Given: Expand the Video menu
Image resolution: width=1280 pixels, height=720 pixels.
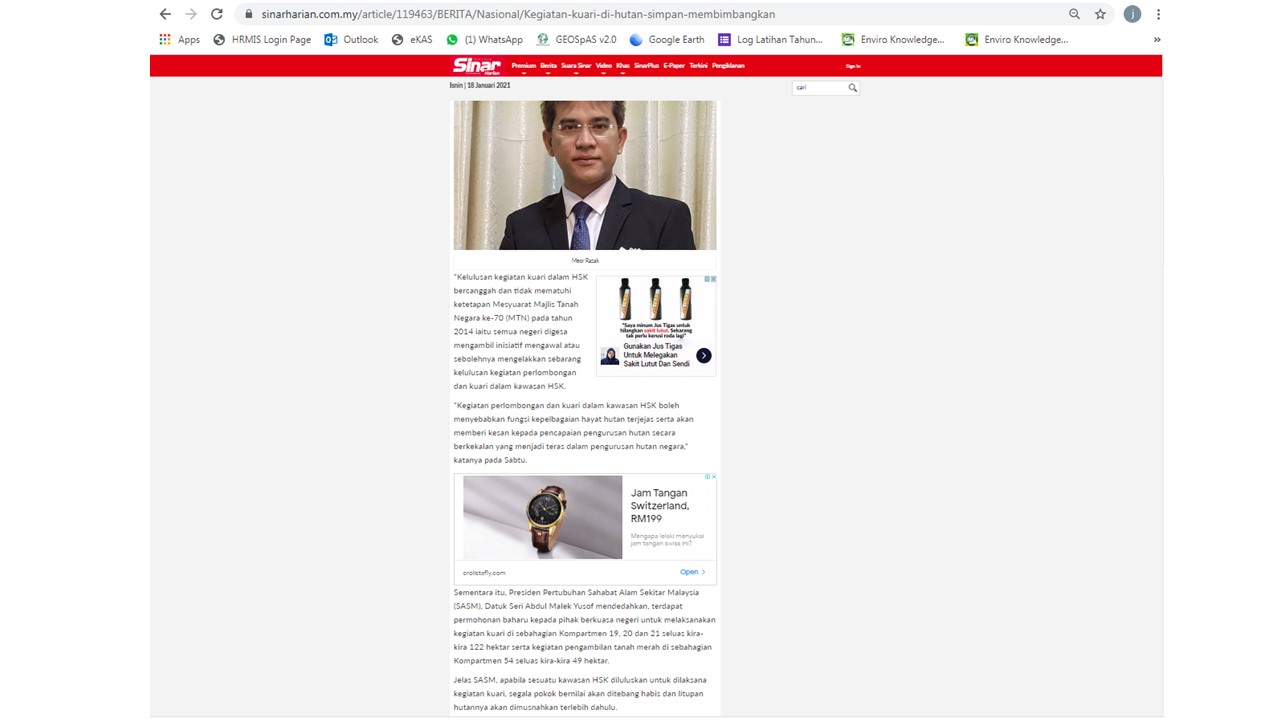Looking at the screenshot, I should pyautogui.click(x=604, y=66).
